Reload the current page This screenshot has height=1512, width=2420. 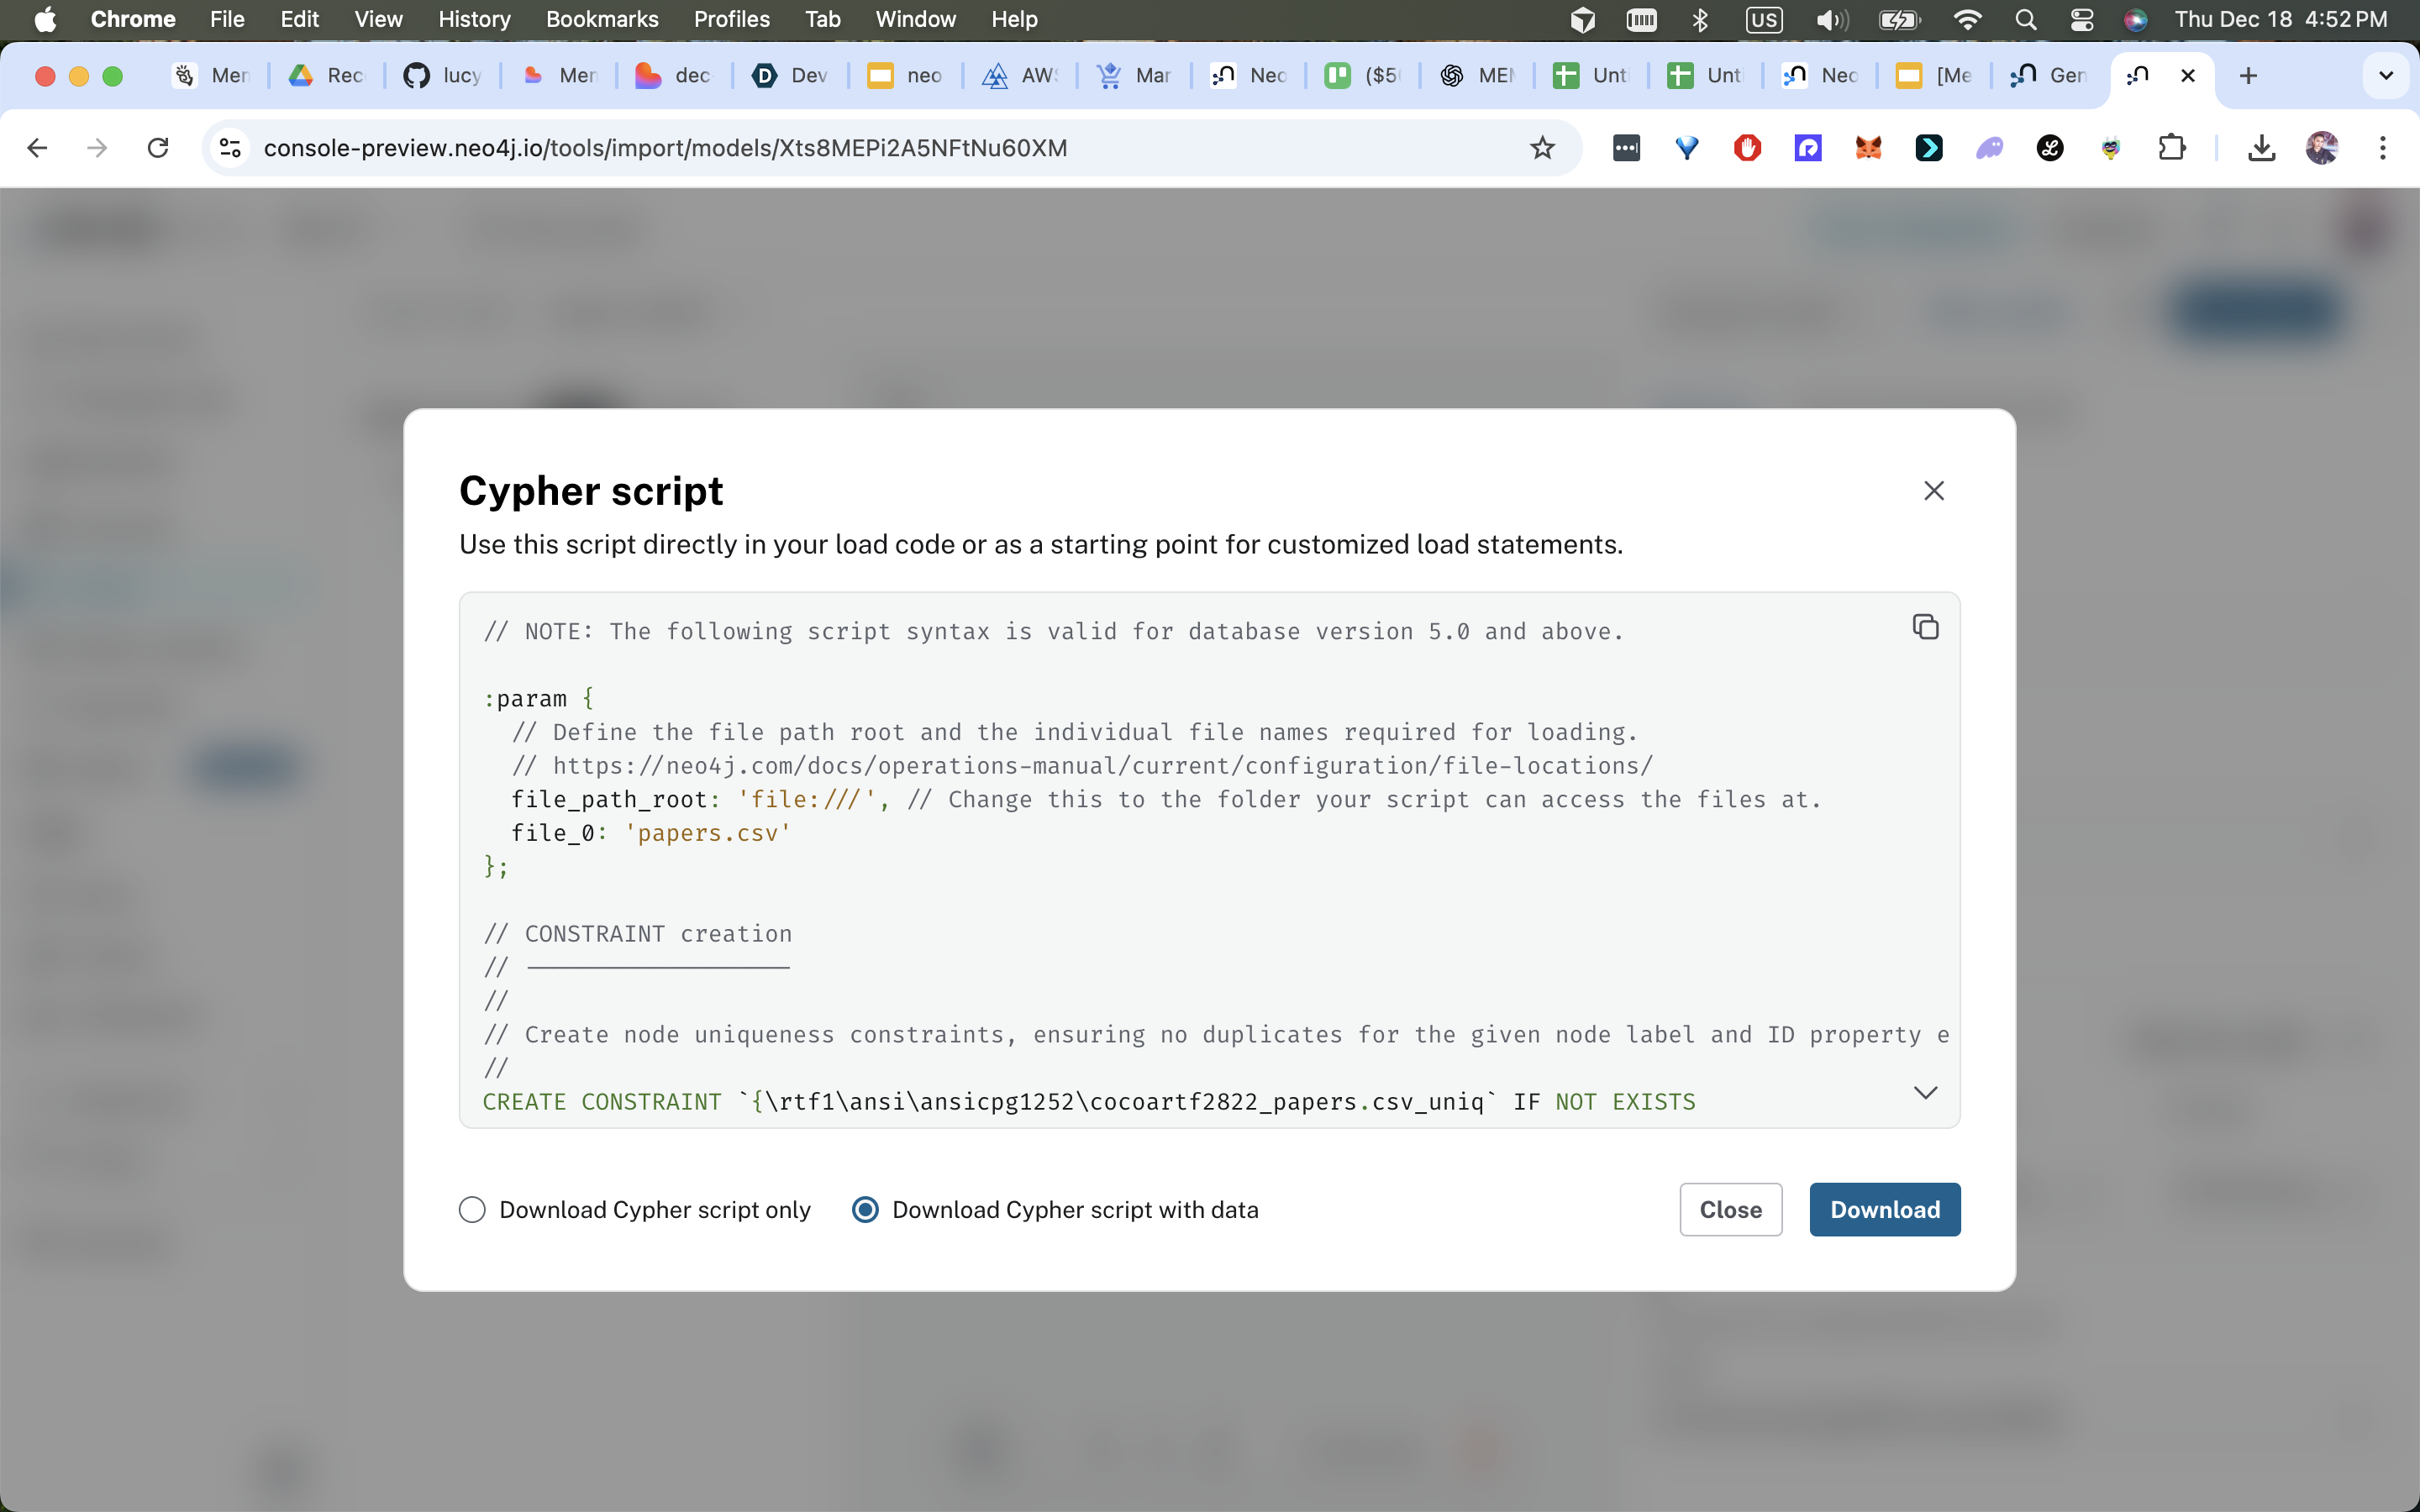(x=158, y=148)
